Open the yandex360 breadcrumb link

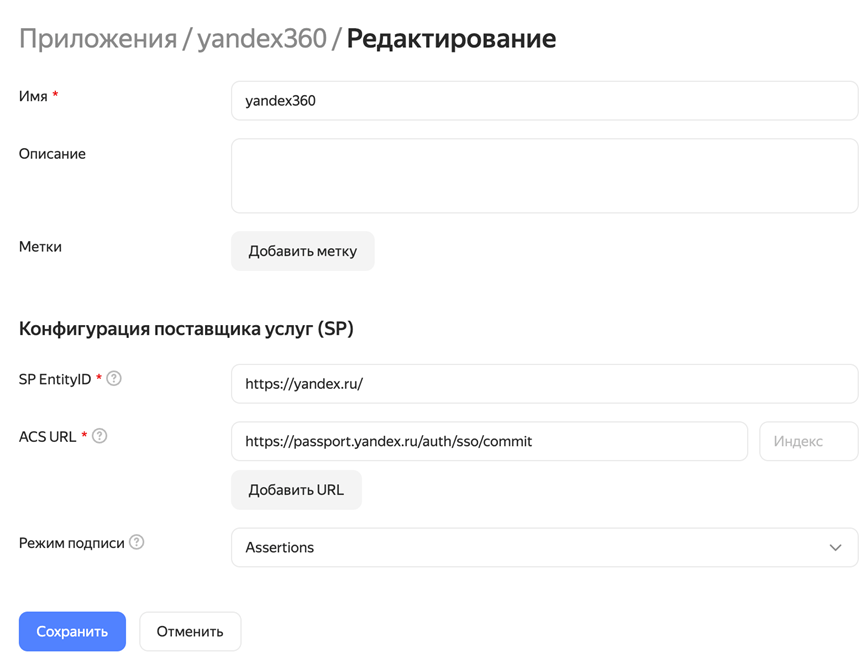[x=262, y=39]
